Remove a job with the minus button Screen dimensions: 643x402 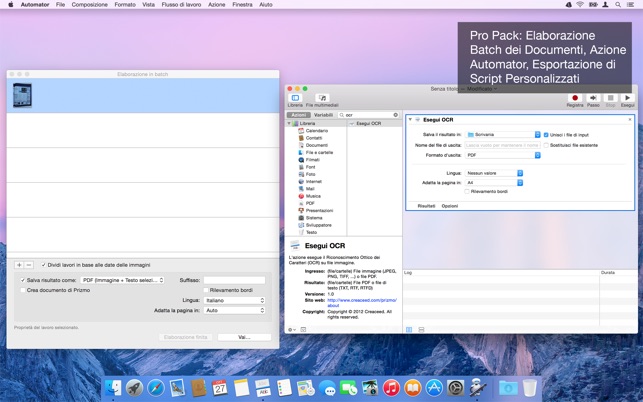pos(29,265)
